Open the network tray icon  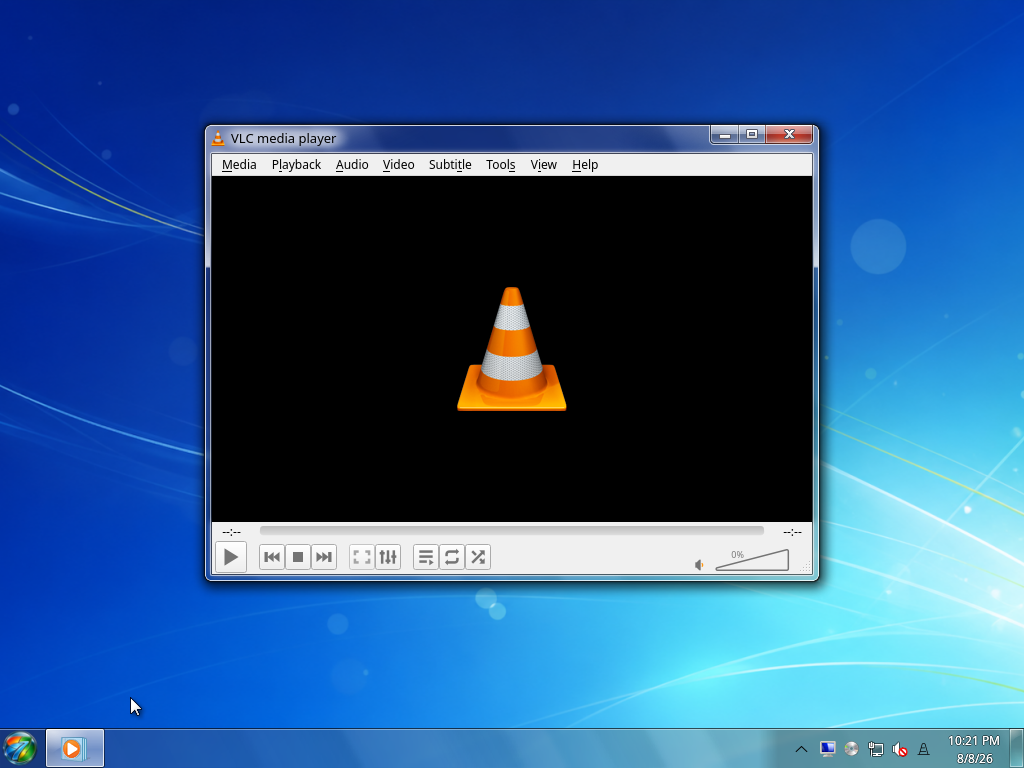click(876, 749)
